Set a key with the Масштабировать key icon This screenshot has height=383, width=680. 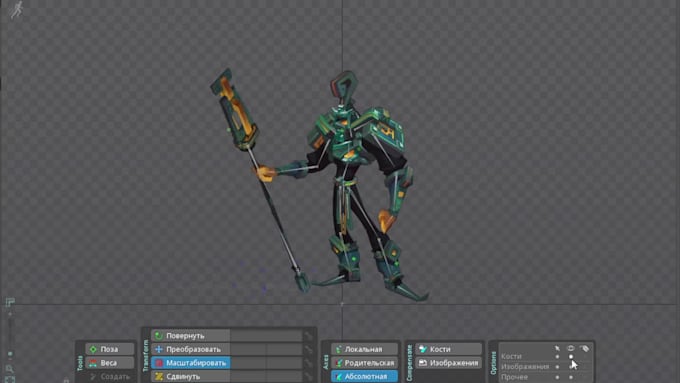coord(308,363)
